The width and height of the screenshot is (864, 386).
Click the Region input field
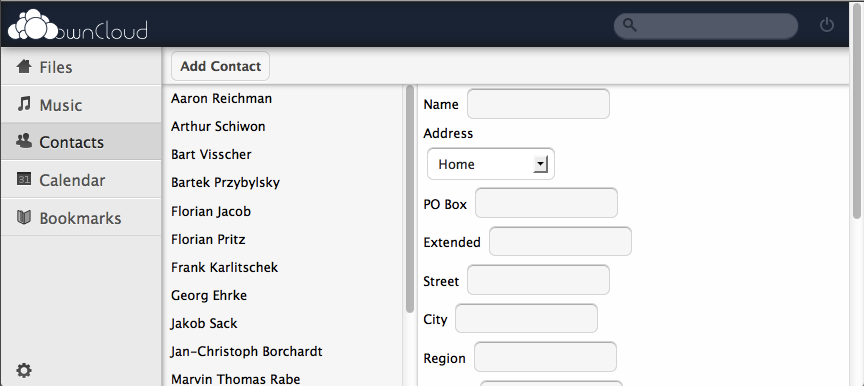[546, 357]
